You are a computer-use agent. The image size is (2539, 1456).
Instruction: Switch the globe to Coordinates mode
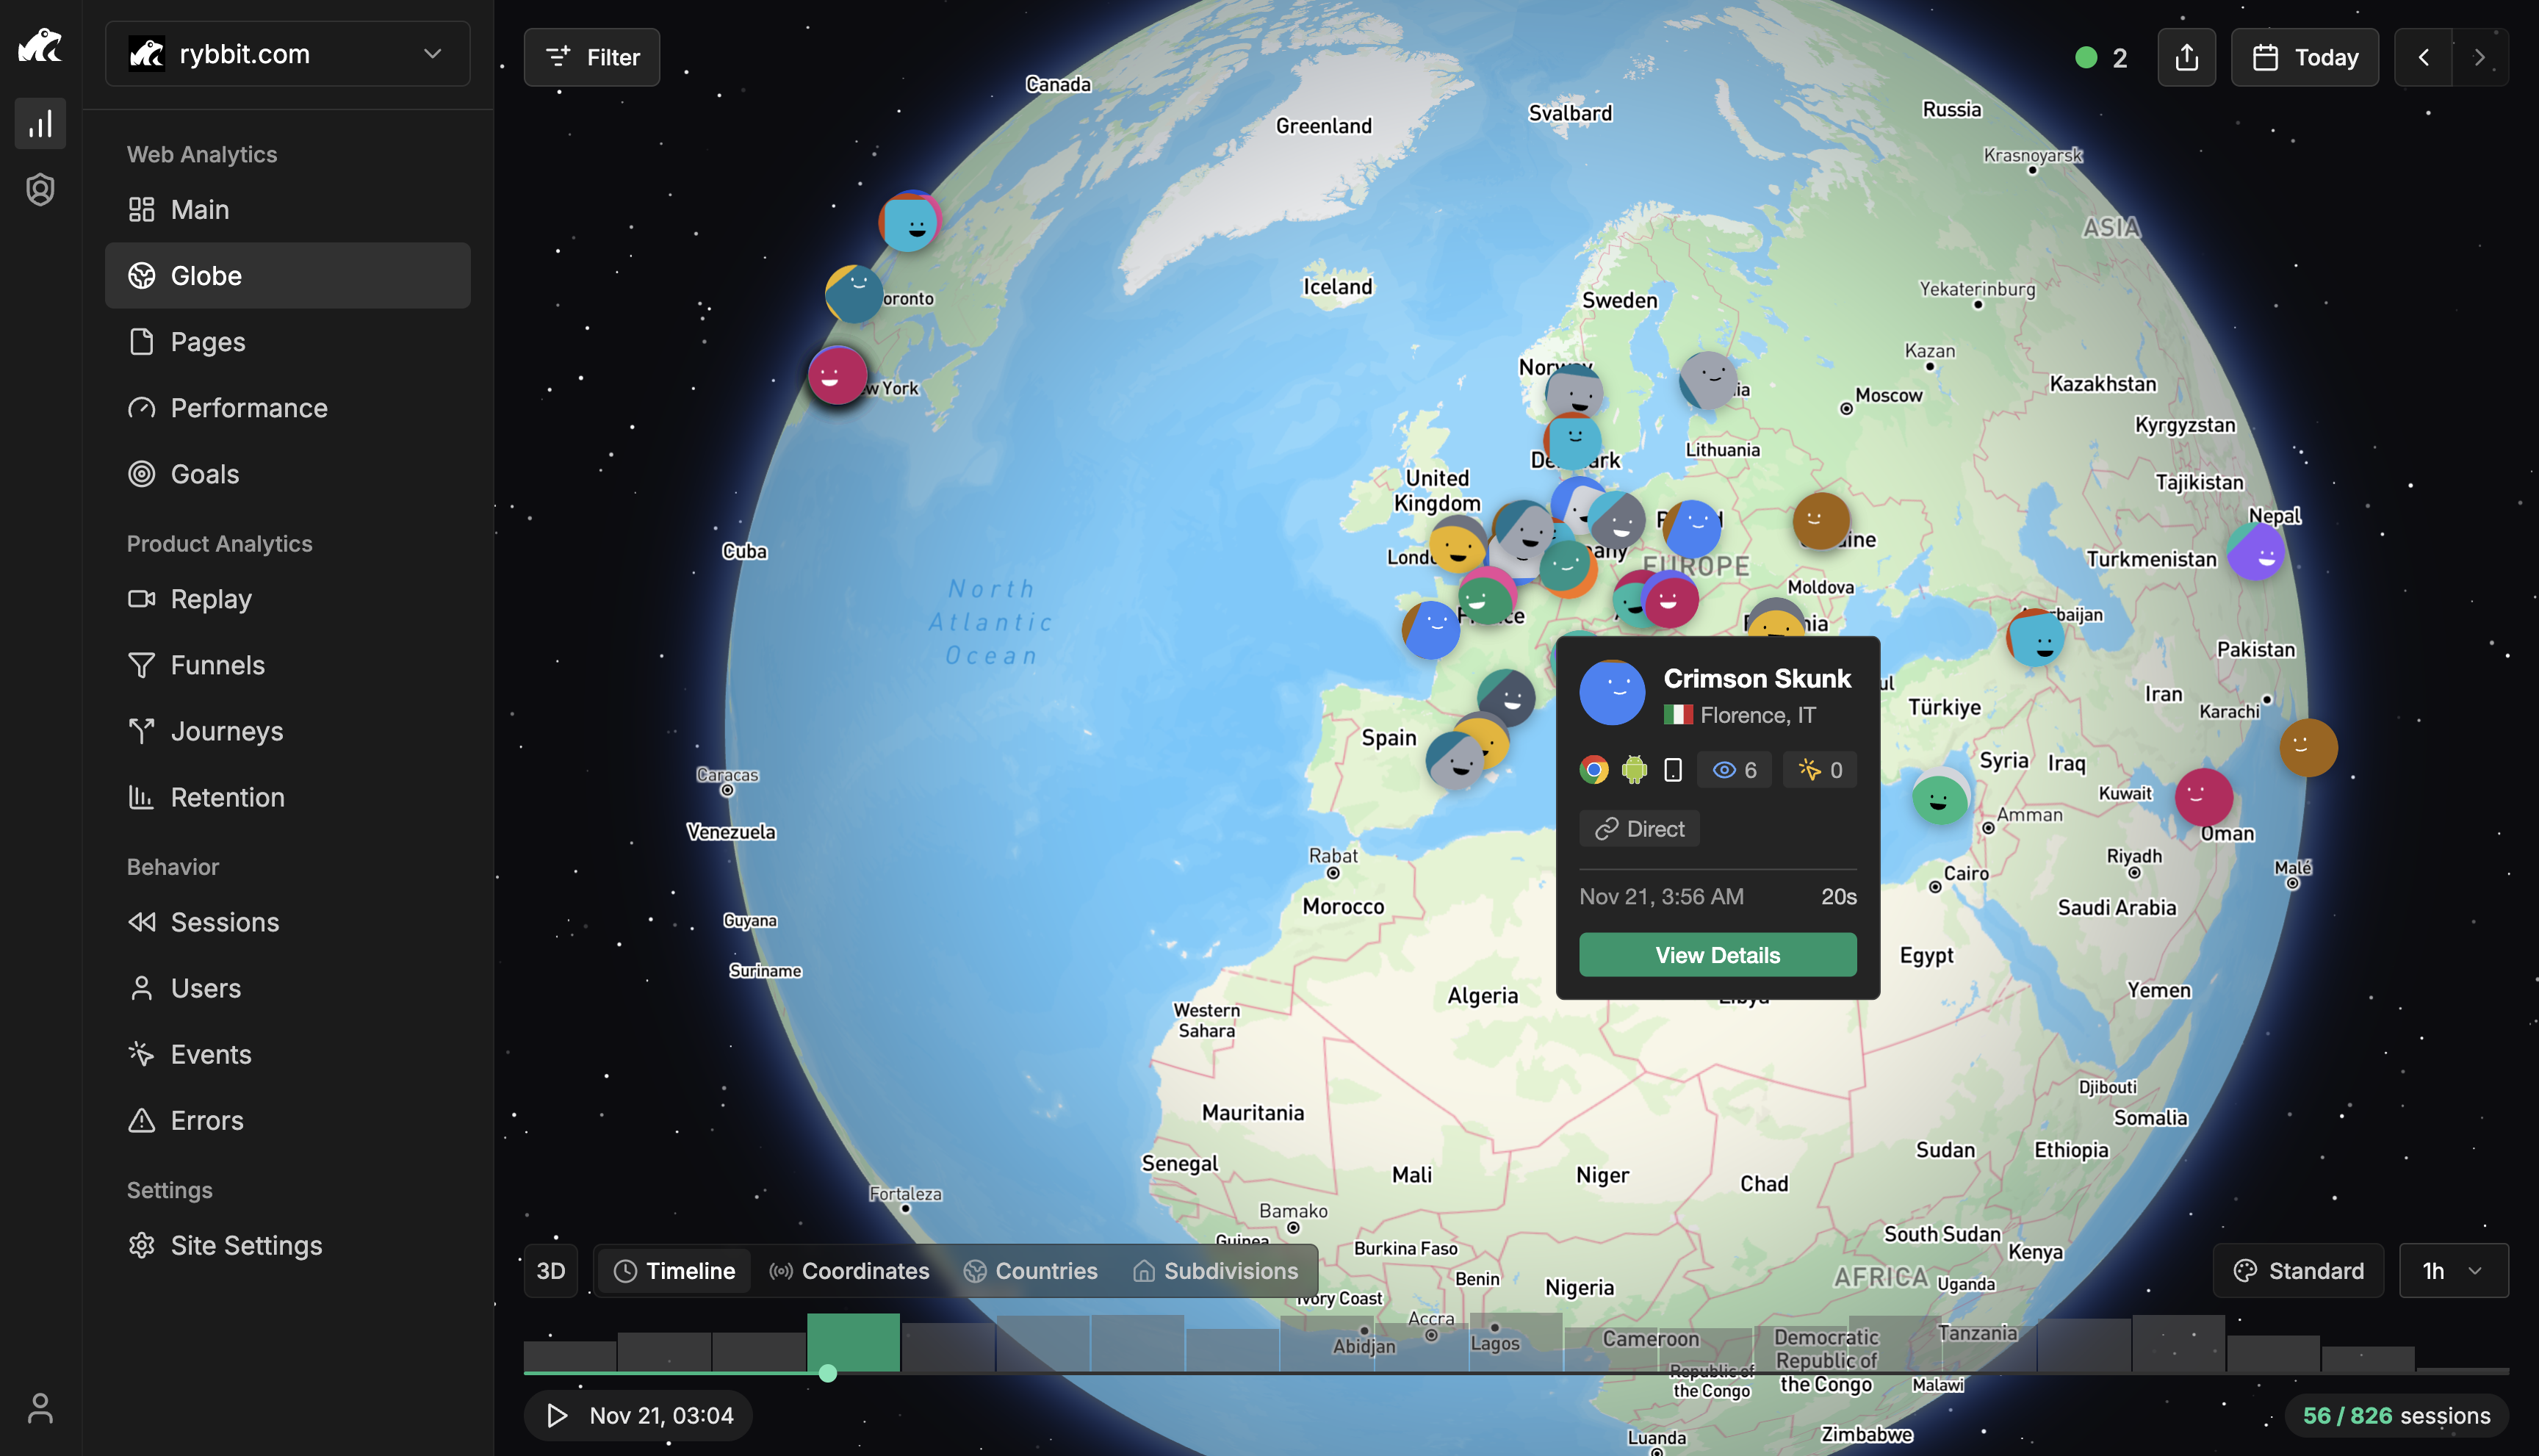(x=849, y=1271)
